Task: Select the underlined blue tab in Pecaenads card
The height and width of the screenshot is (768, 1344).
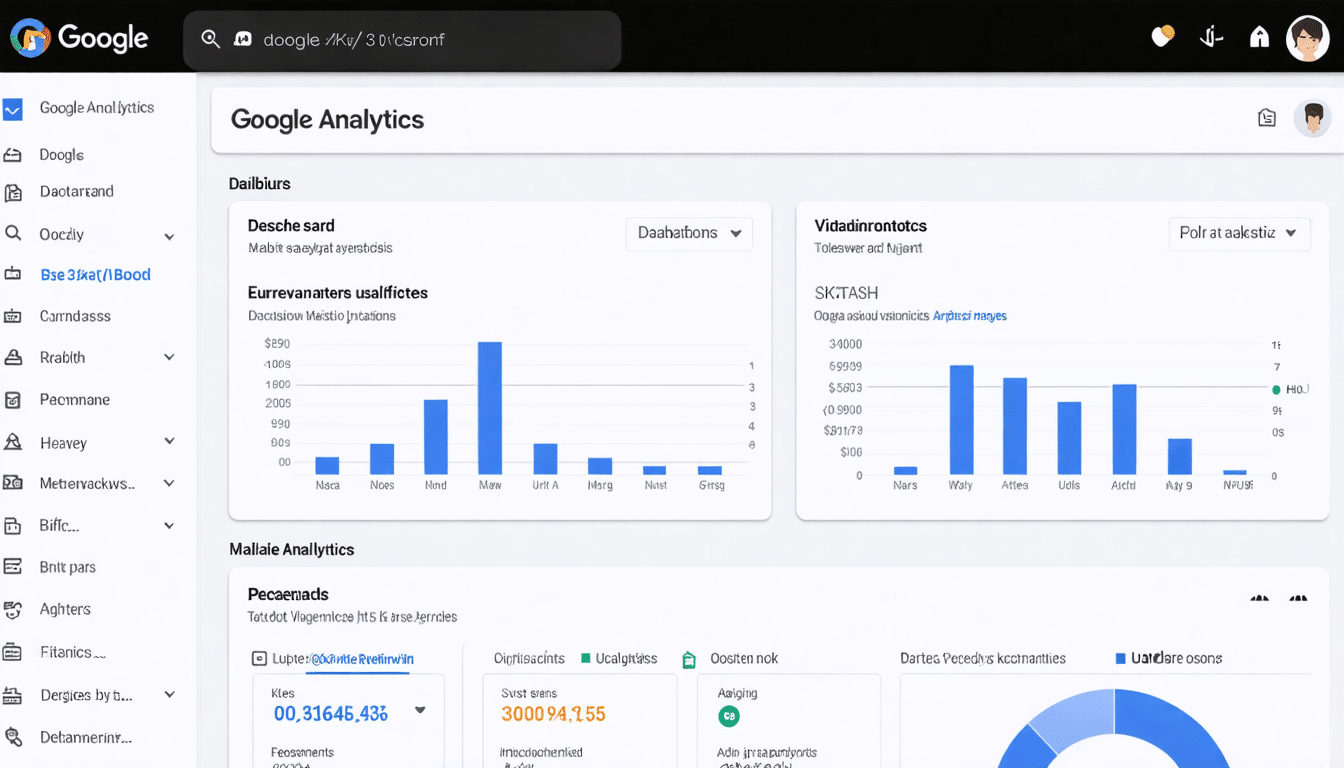Action: tap(361, 659)
